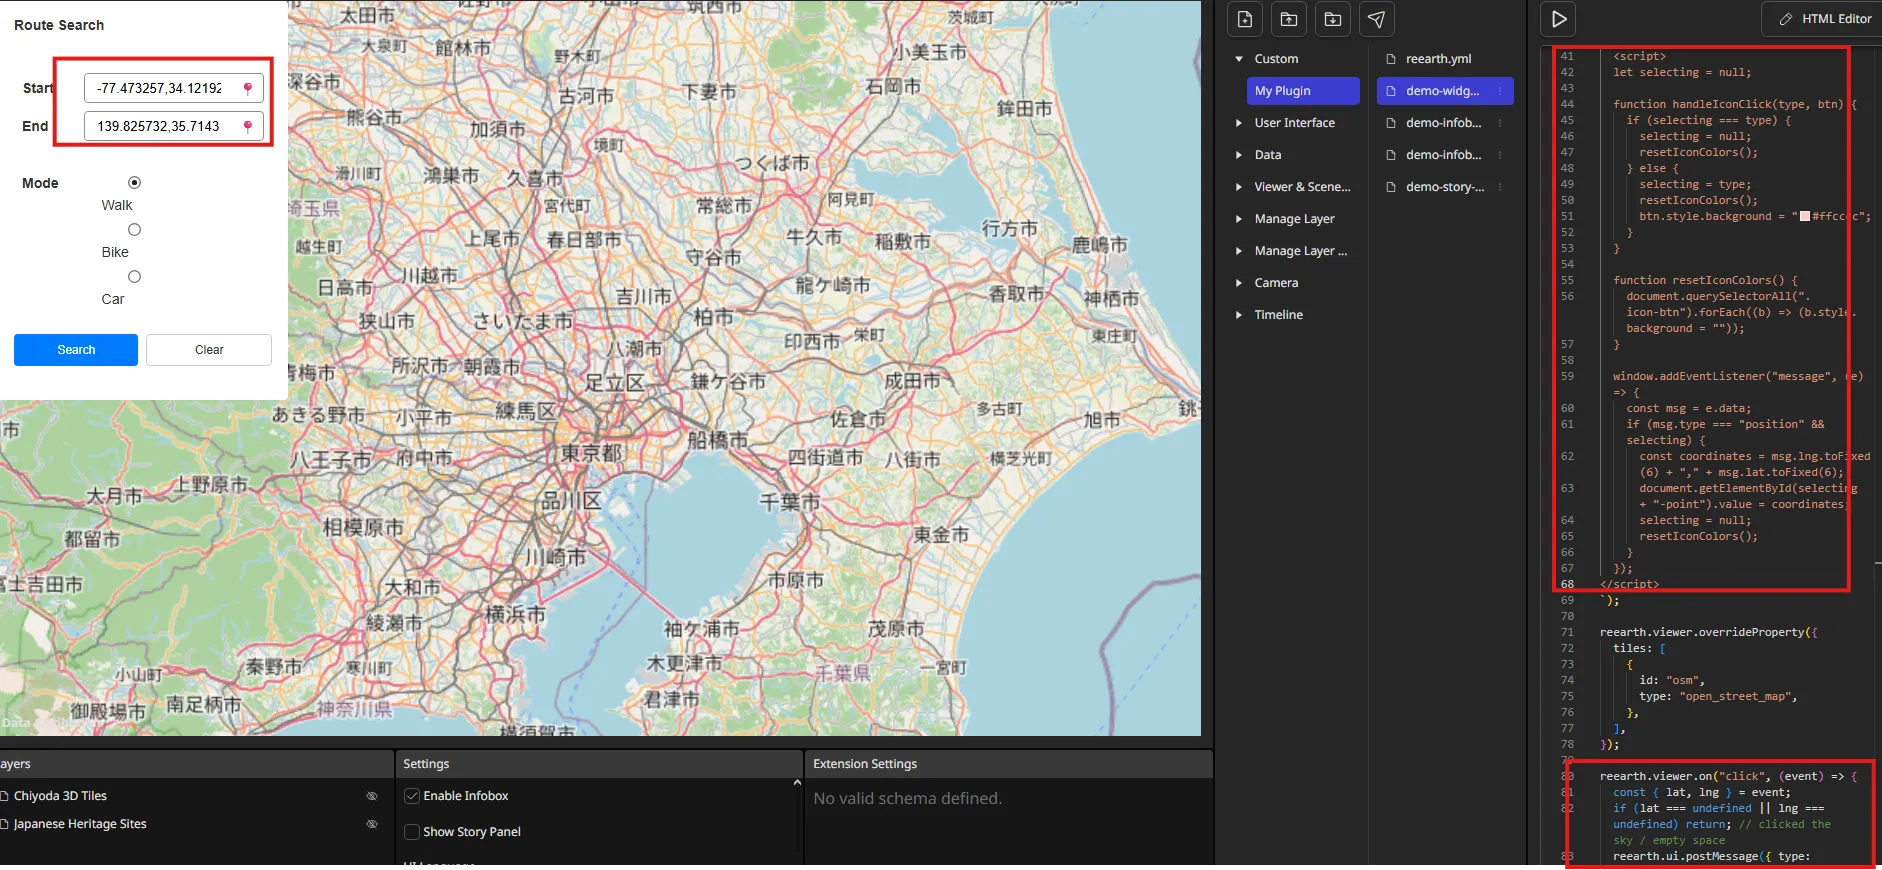
Task: Pick end location with the pin icon
Action: [x=248, y=126]
